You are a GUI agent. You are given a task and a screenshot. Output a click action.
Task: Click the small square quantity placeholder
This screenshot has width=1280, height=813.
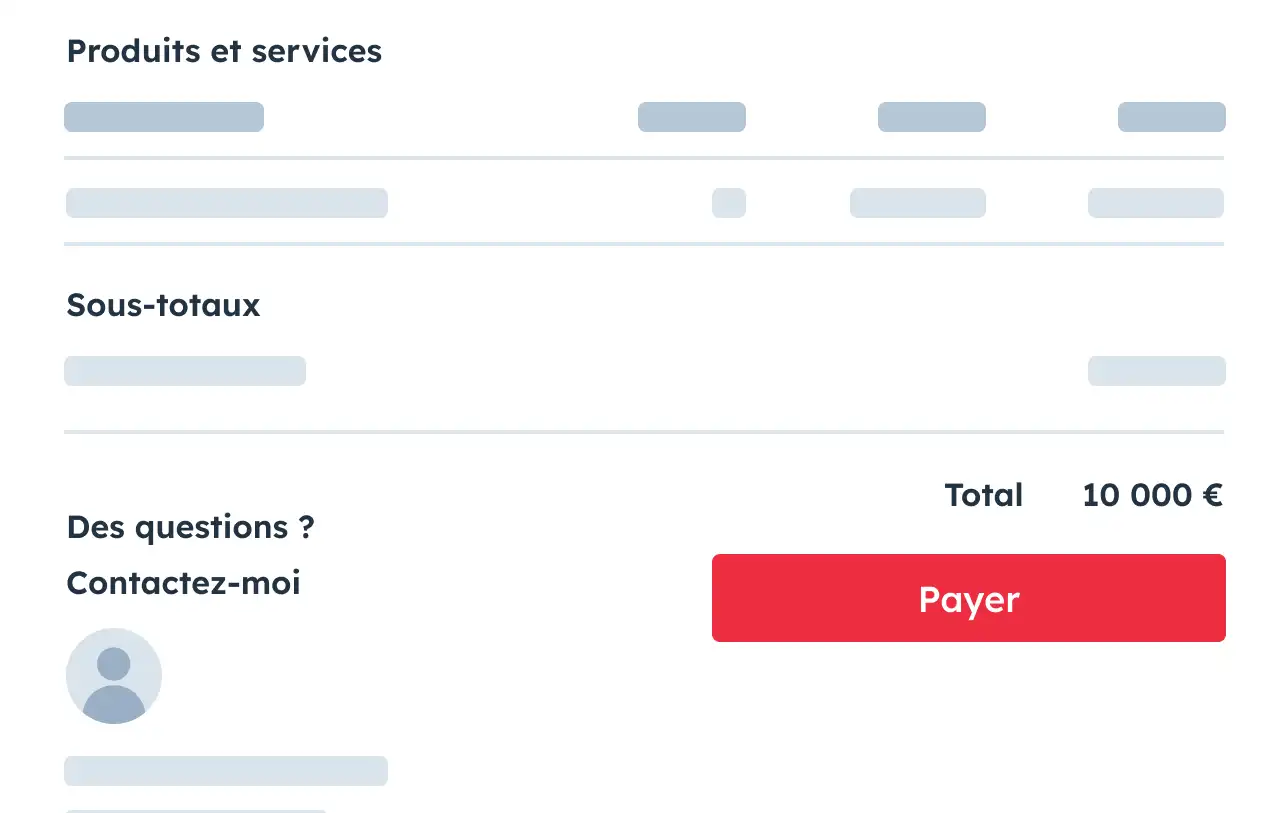729,203
